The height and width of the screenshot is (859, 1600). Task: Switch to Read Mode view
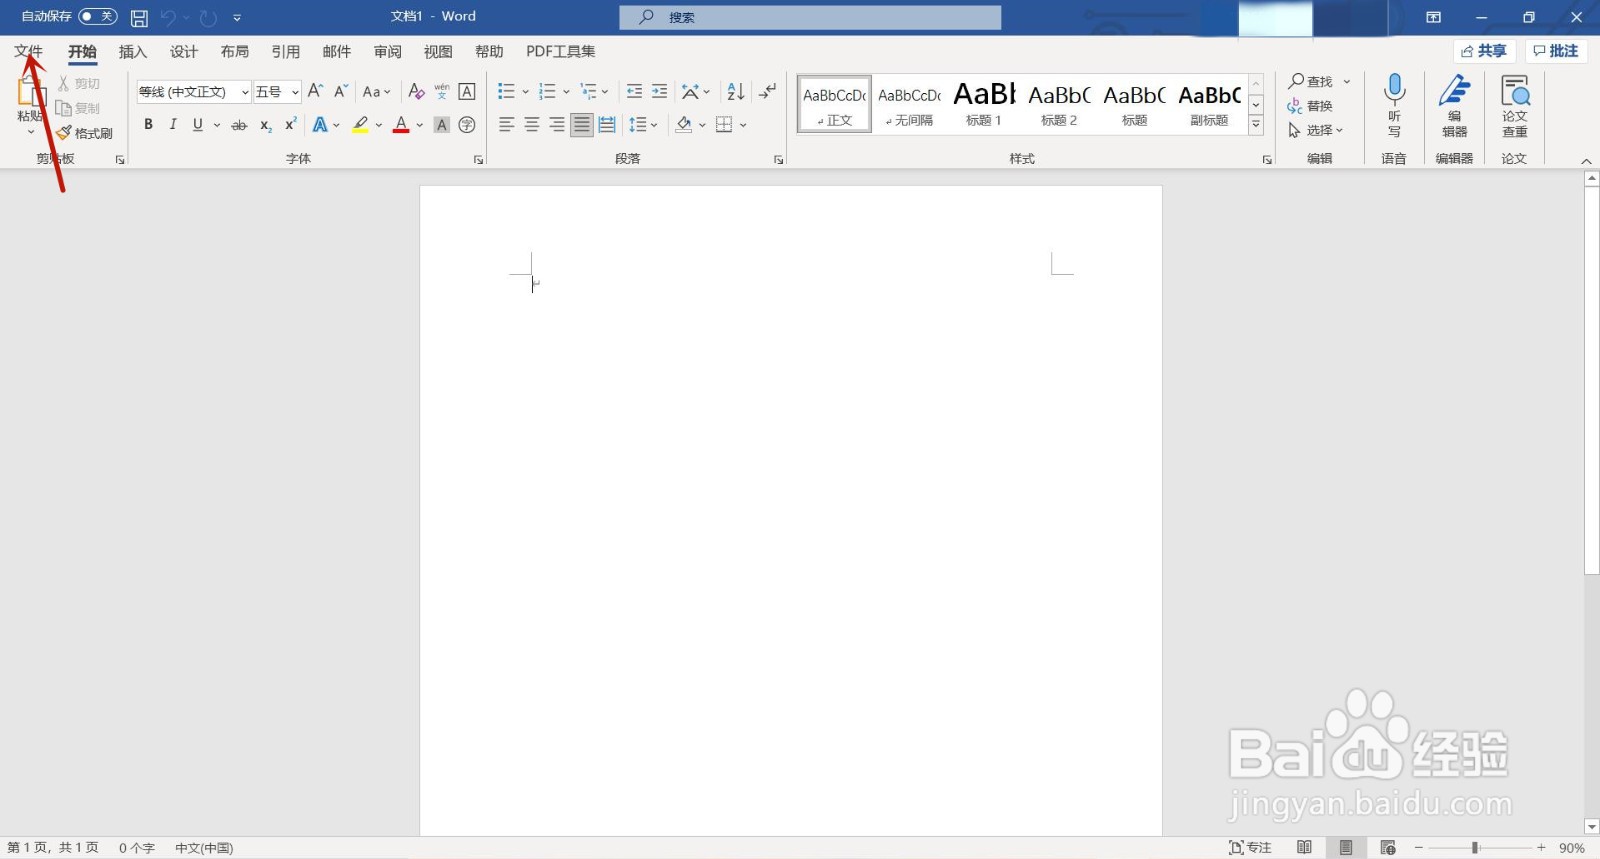point(1304,848)
